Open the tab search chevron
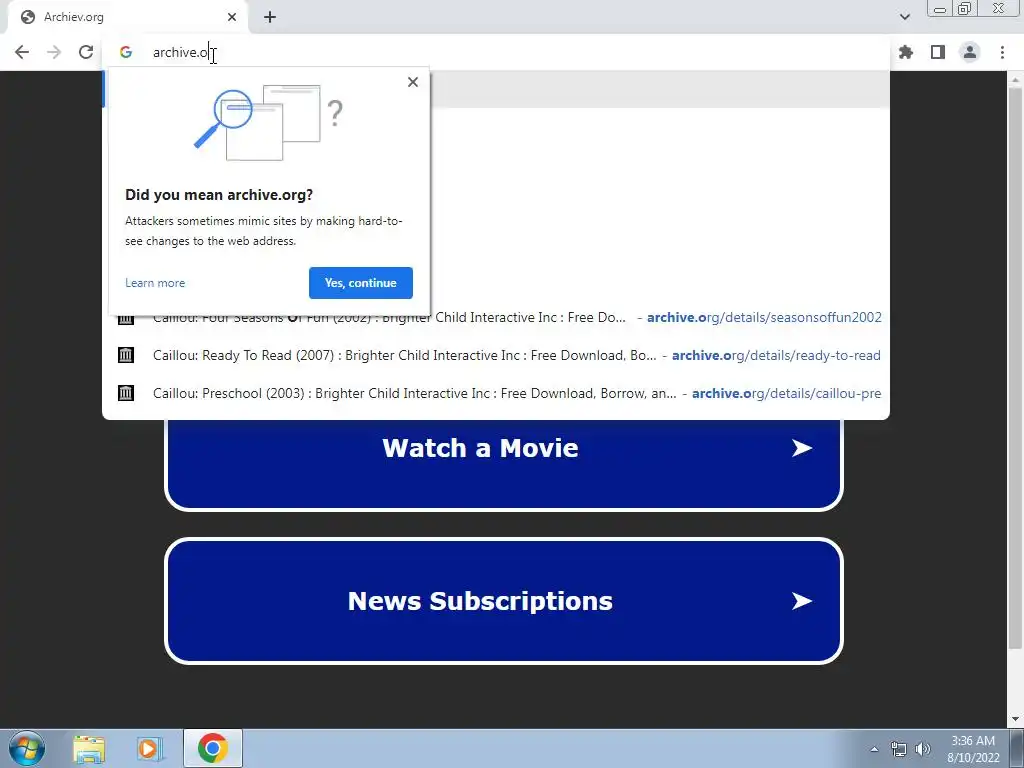This screenshot has width=1024, height=768. 904,17
